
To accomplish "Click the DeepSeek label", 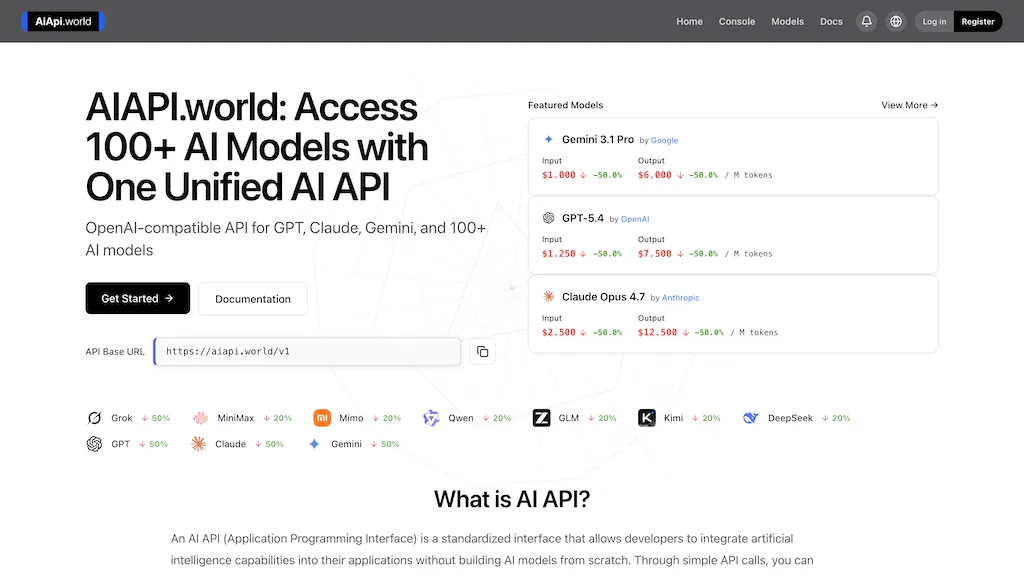I will click(790, 418).
